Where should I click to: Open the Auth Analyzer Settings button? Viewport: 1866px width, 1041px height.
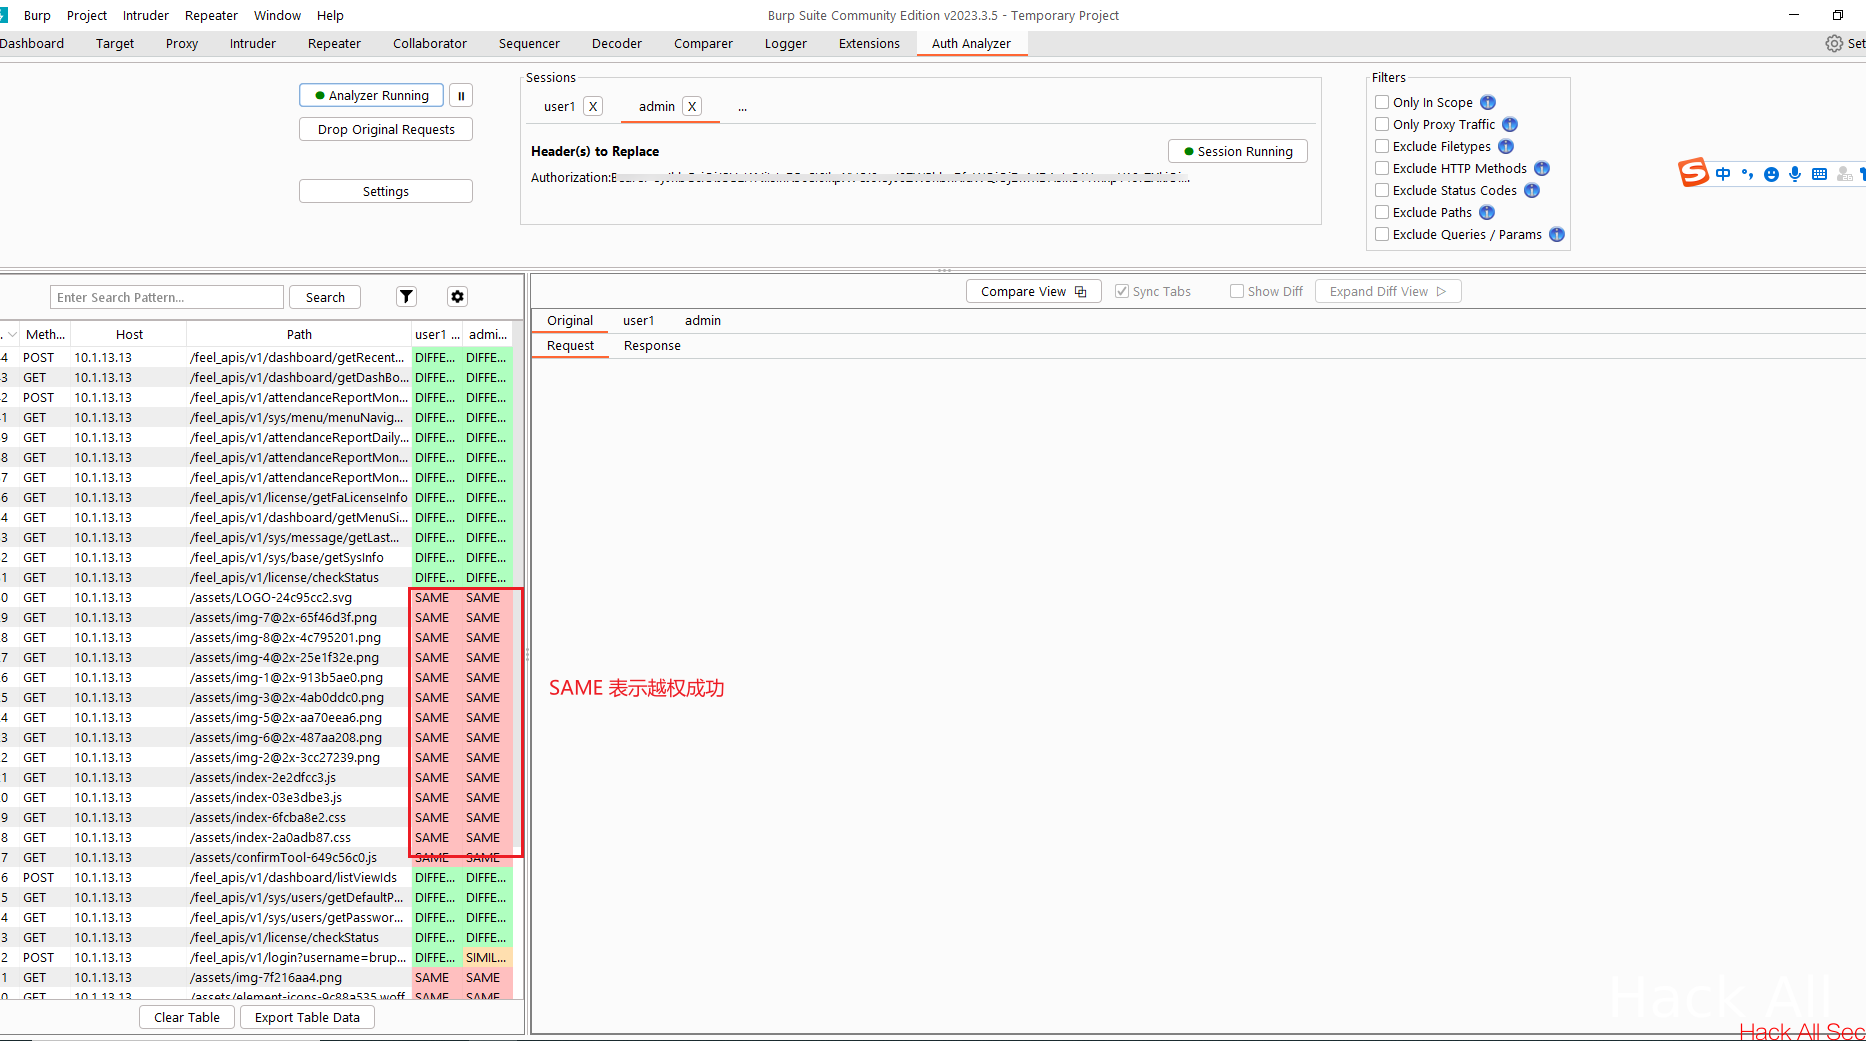pyautogui.click(x=386, y=192)
